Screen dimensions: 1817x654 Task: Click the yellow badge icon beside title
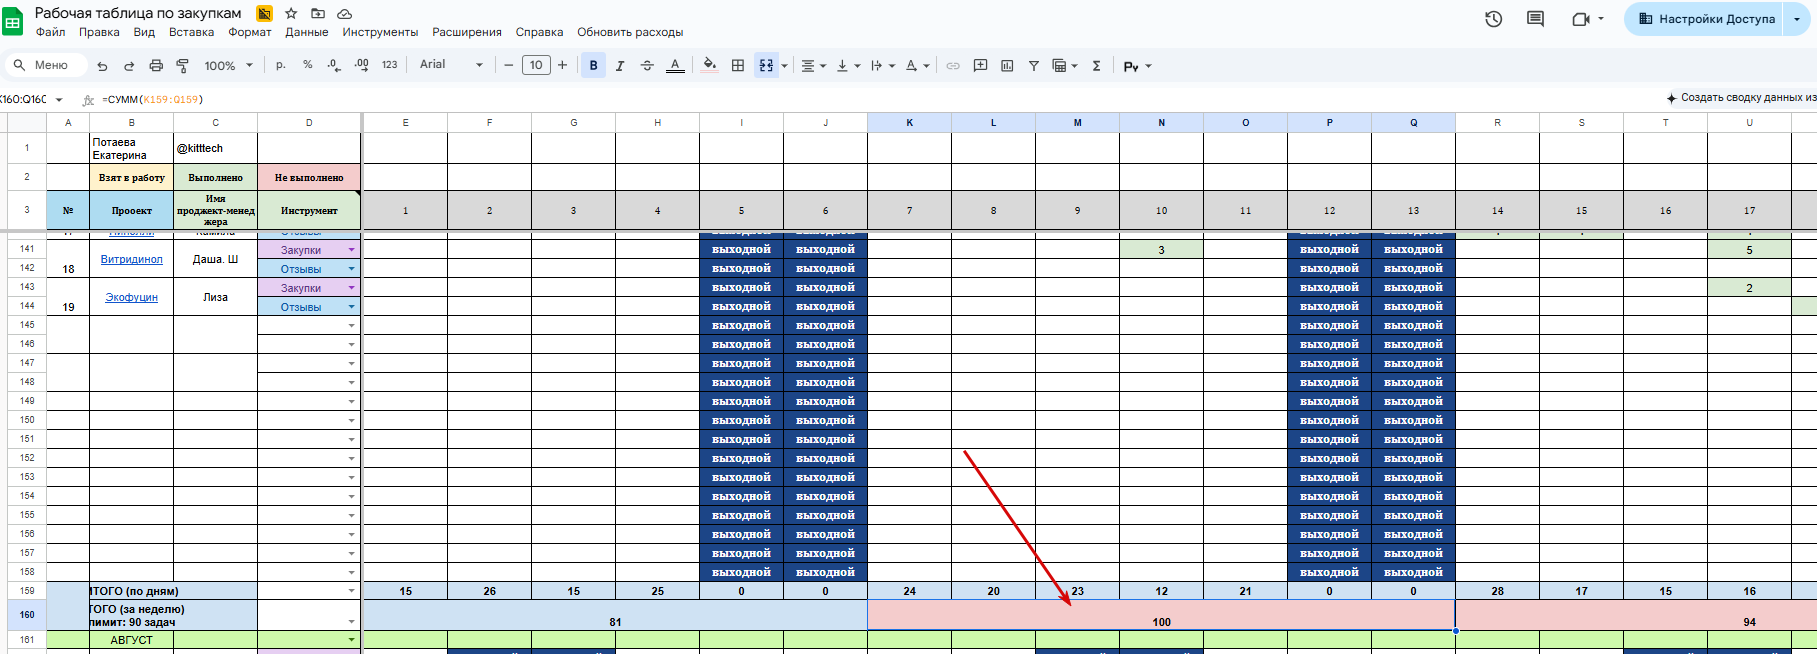[x=264, y=13]
